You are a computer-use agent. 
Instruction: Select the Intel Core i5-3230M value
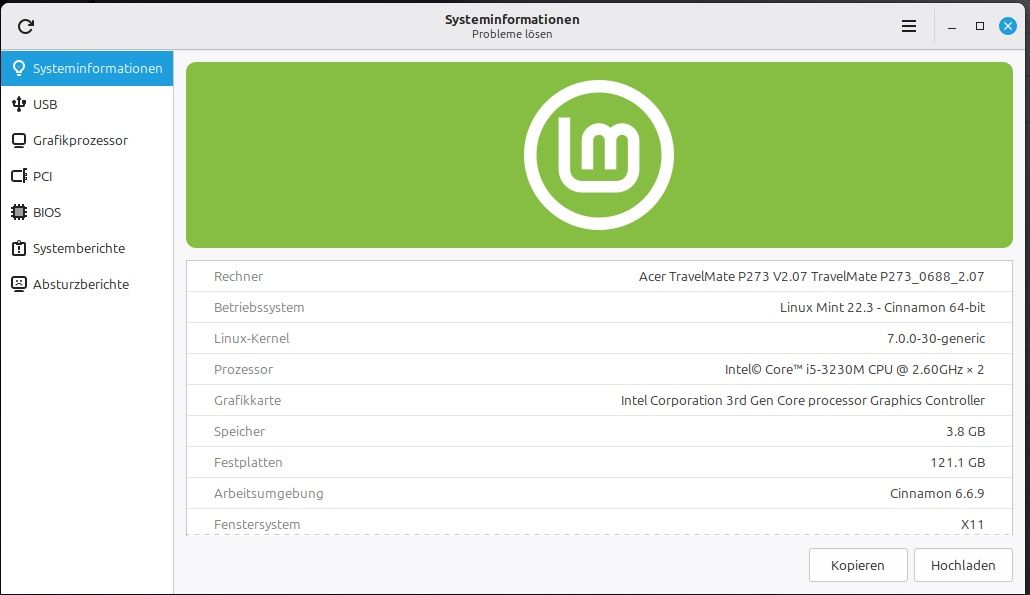(855, 369)
